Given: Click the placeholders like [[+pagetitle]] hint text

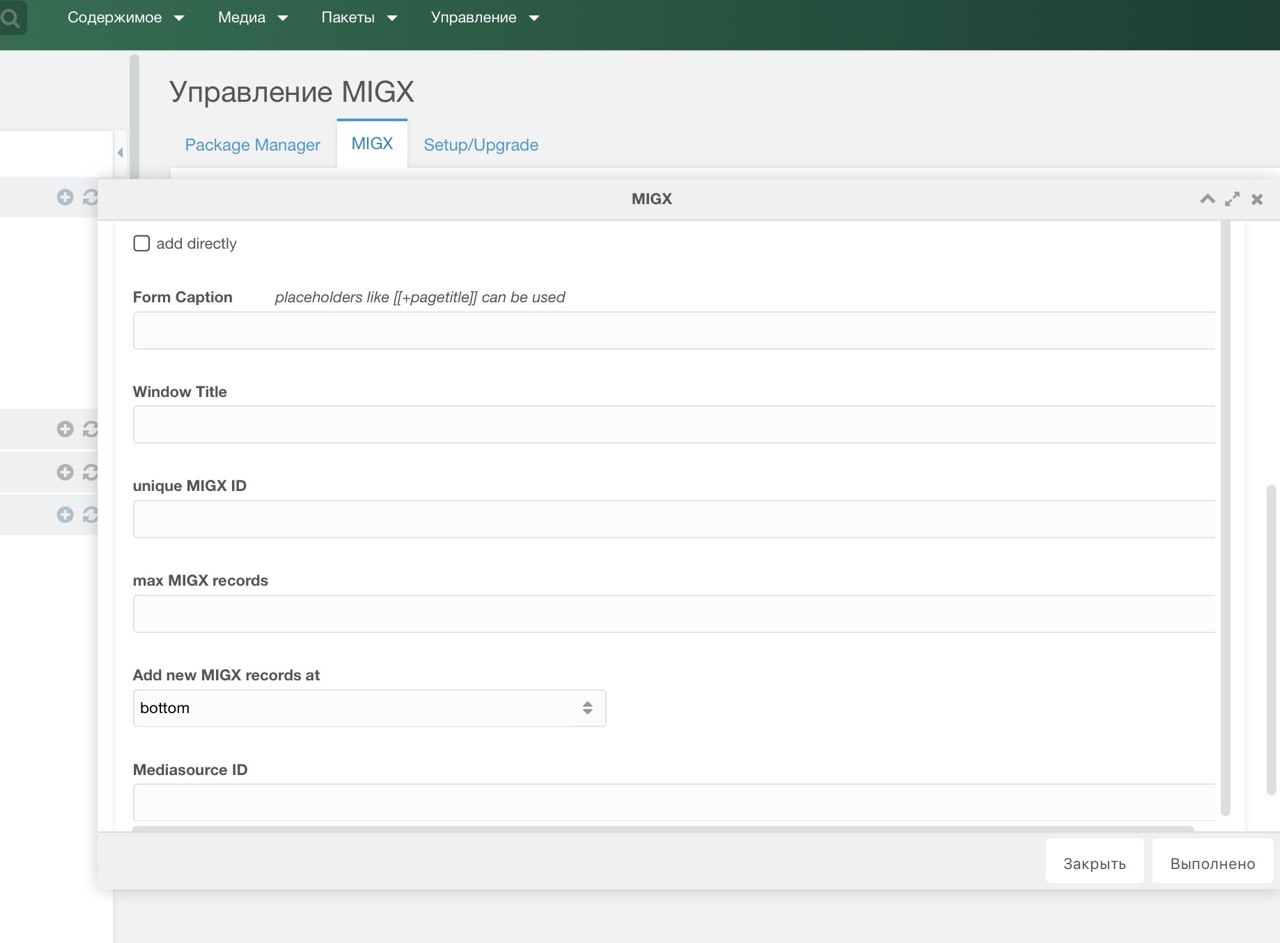Looking at the screenshot, I should click(x=420, y=297).
